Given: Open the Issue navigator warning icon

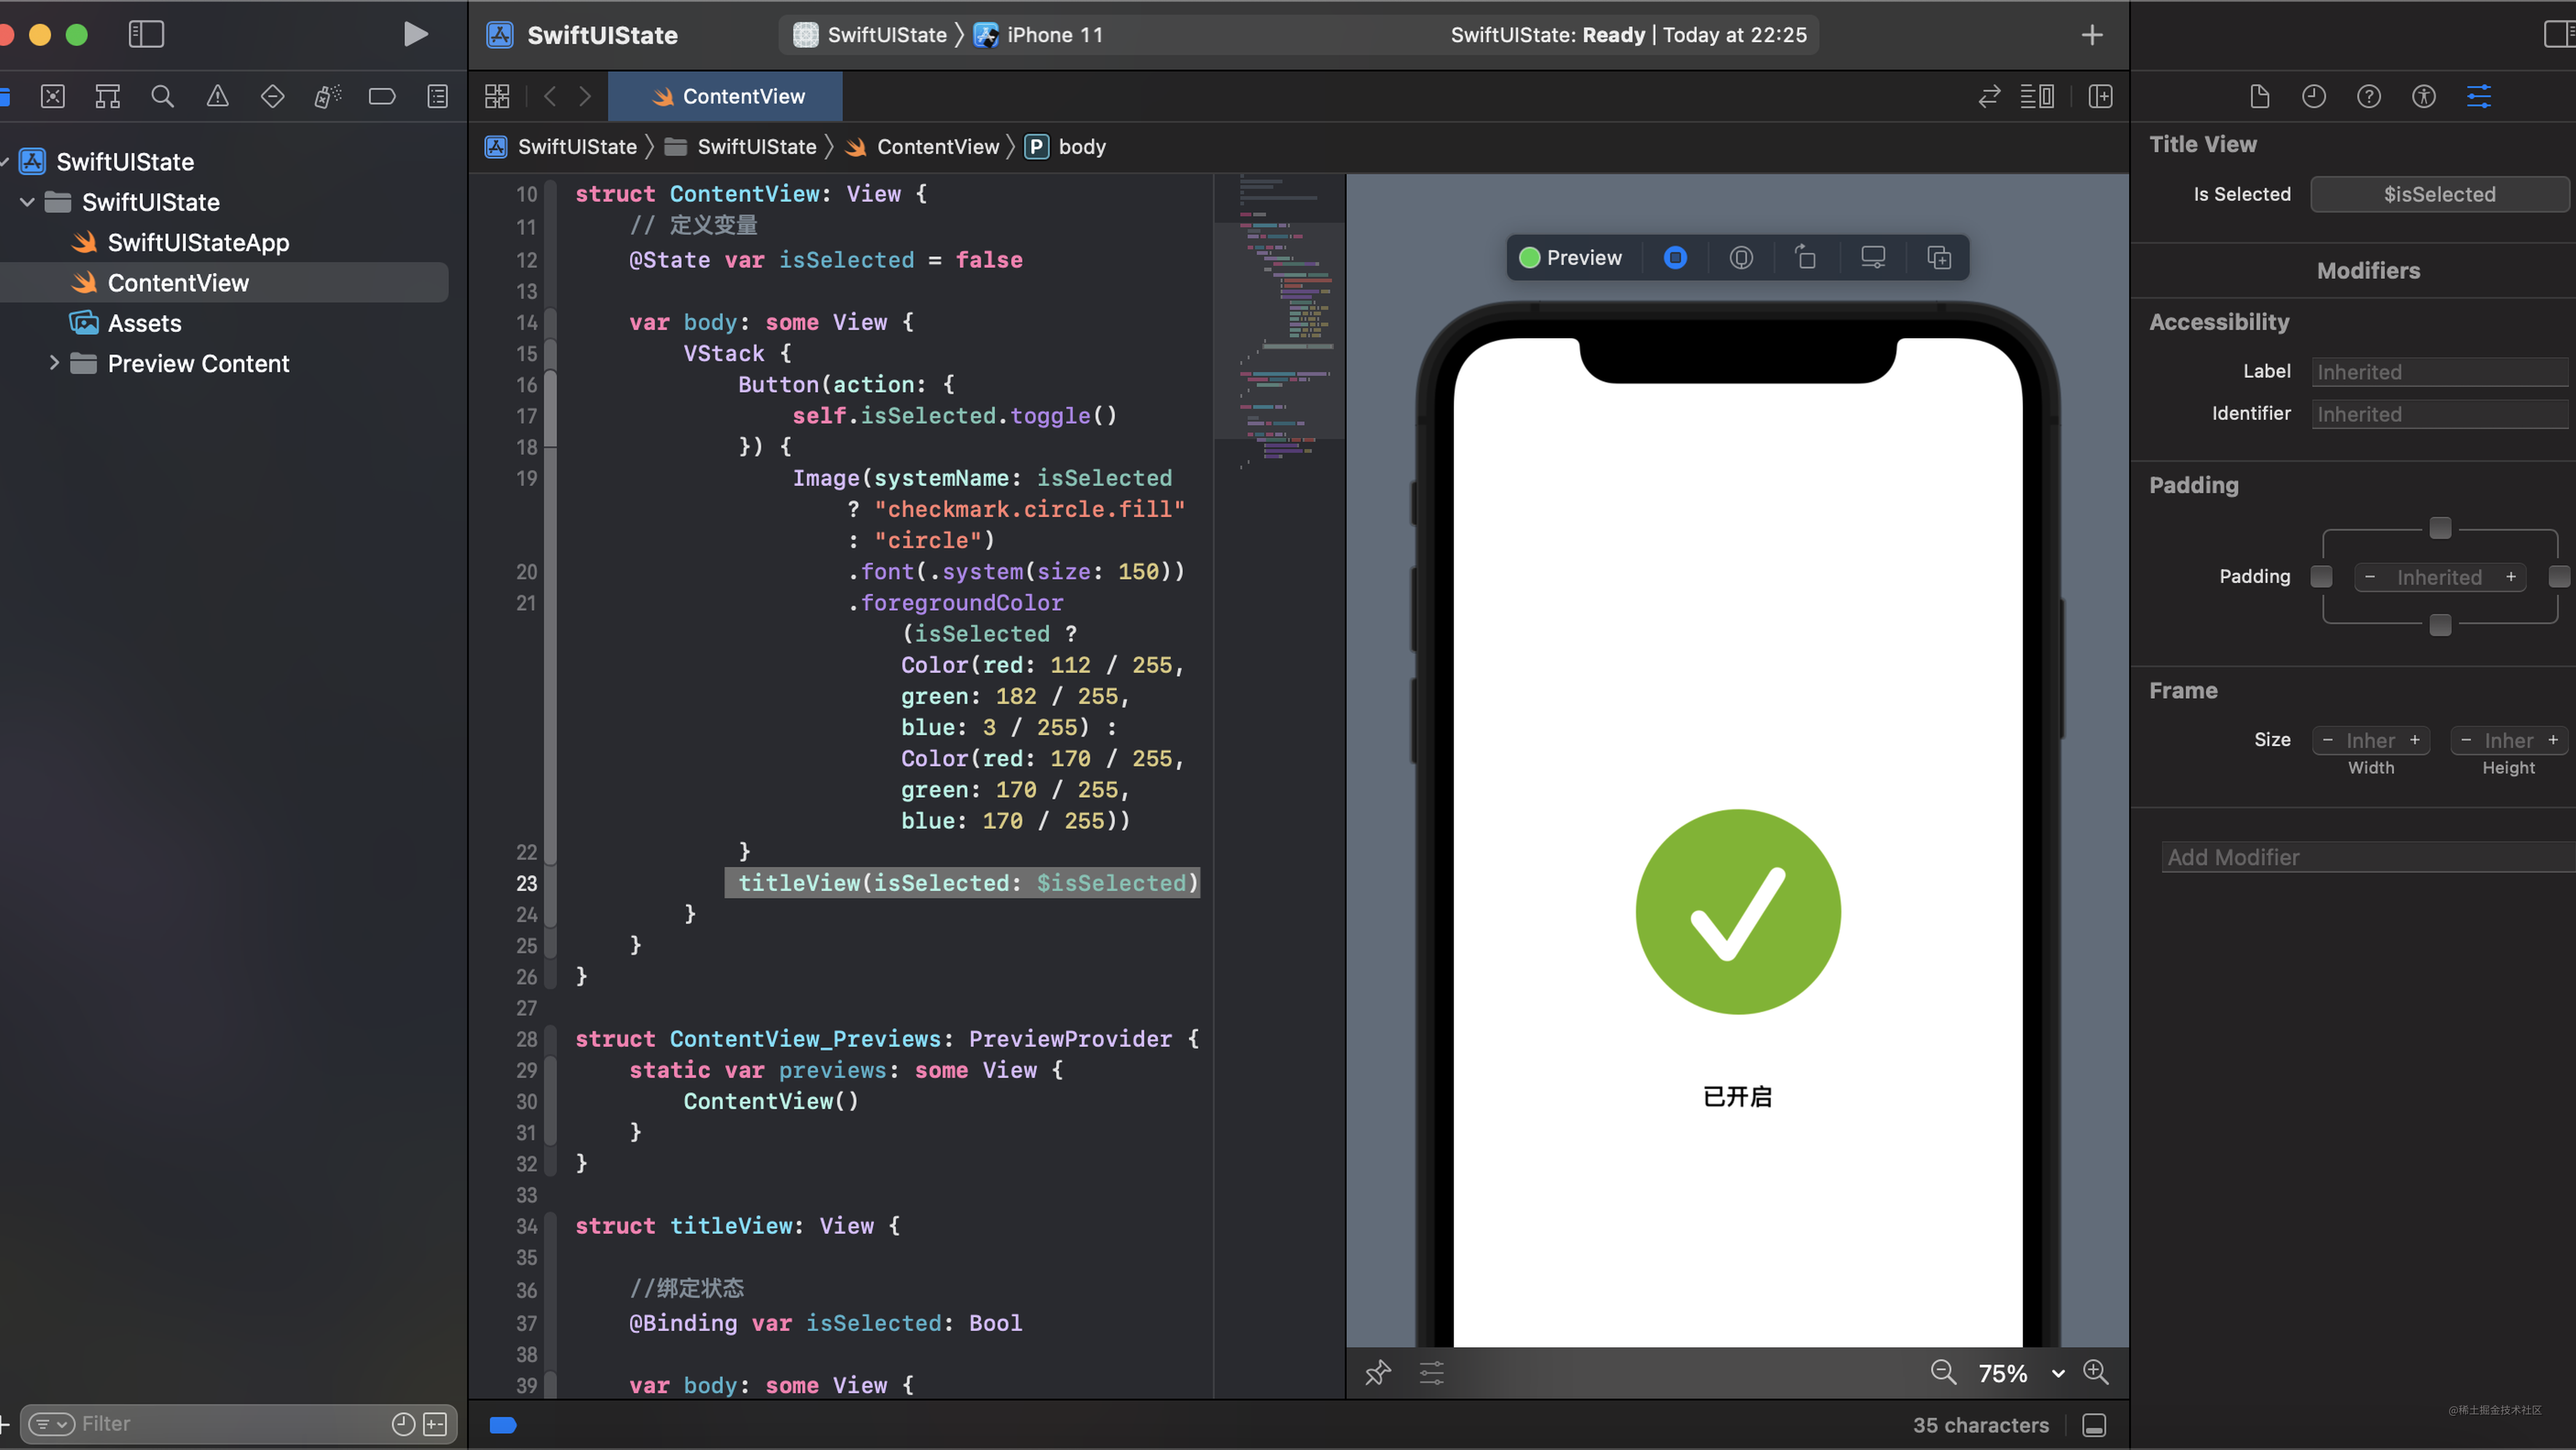Looking at the screenshot, I should (x=217, y=96).
